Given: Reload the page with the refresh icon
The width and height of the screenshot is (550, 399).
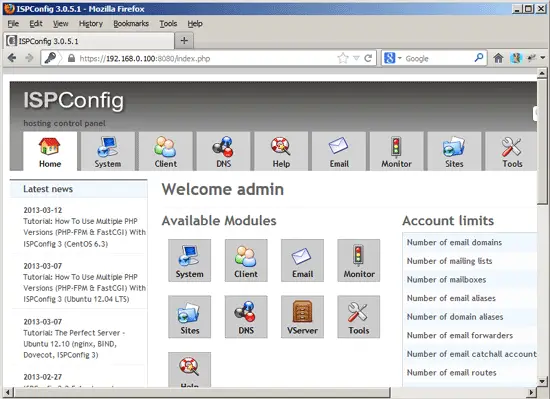Looking at the screenshot, I should click(x=368, y=58).
